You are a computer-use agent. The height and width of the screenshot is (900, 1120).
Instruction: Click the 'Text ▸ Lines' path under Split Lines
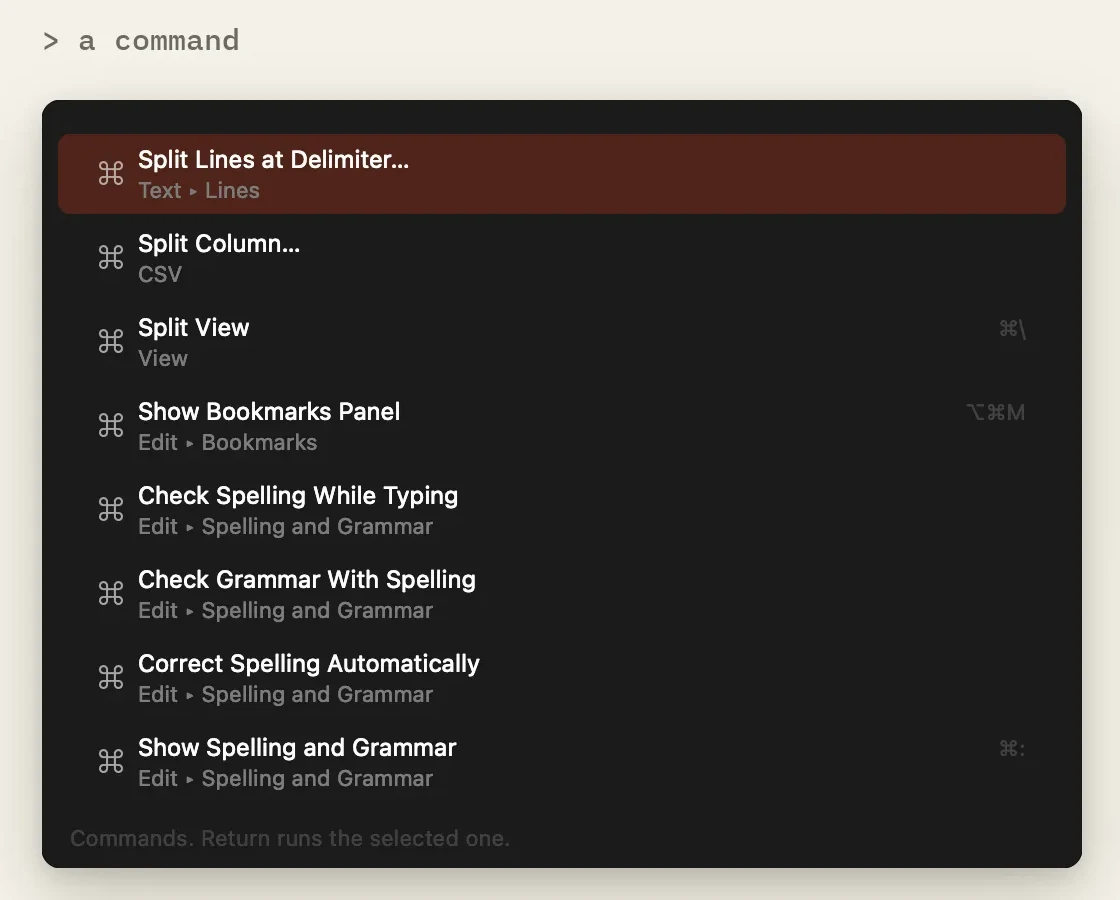199,191
